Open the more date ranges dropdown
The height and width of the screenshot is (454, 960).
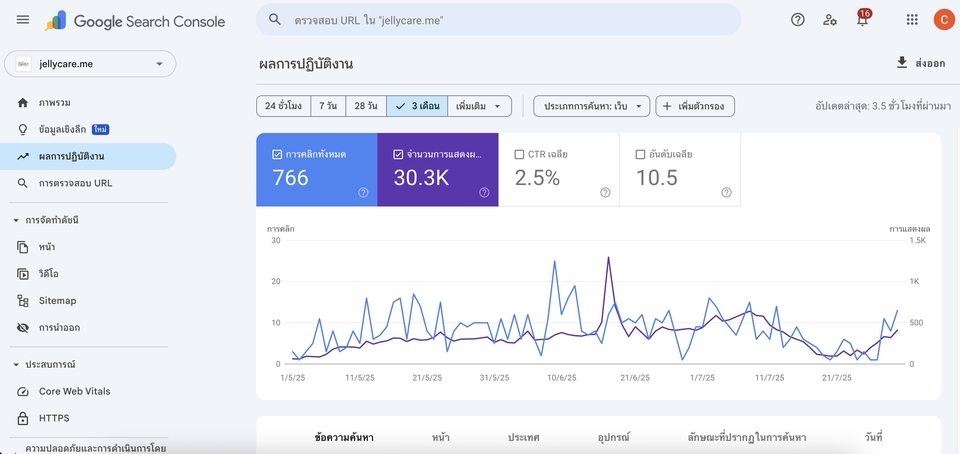(479, 106)
